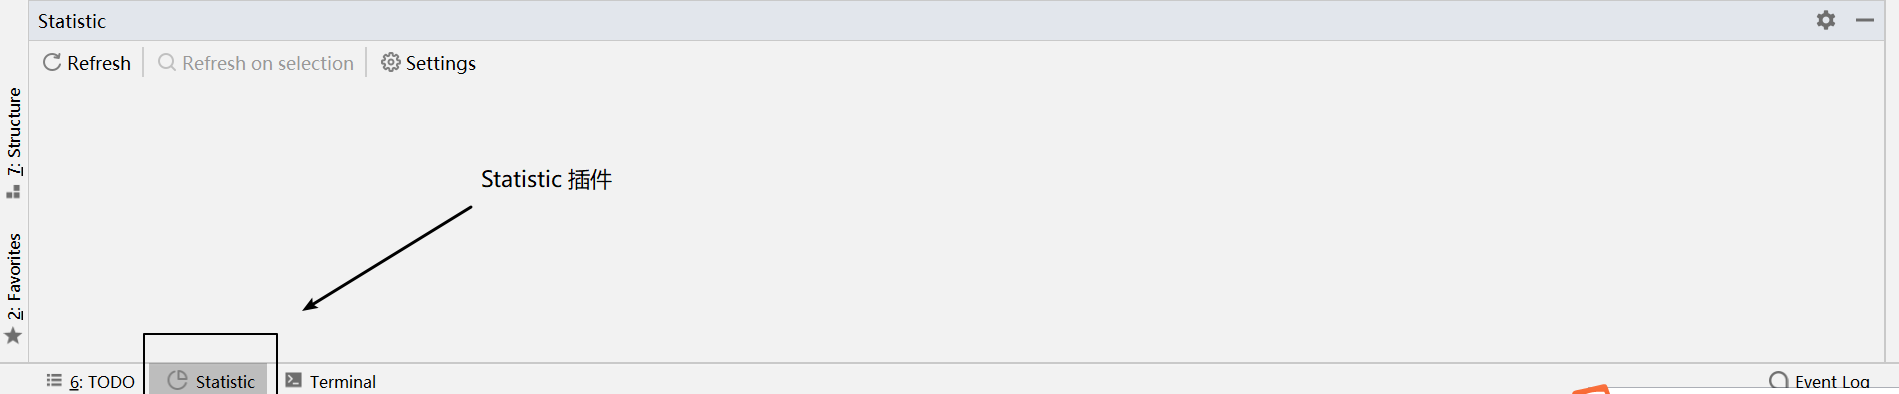Screen dimensions: 1899x394
Task: Open Settings via its text label
Action: (x=441, y=63)
